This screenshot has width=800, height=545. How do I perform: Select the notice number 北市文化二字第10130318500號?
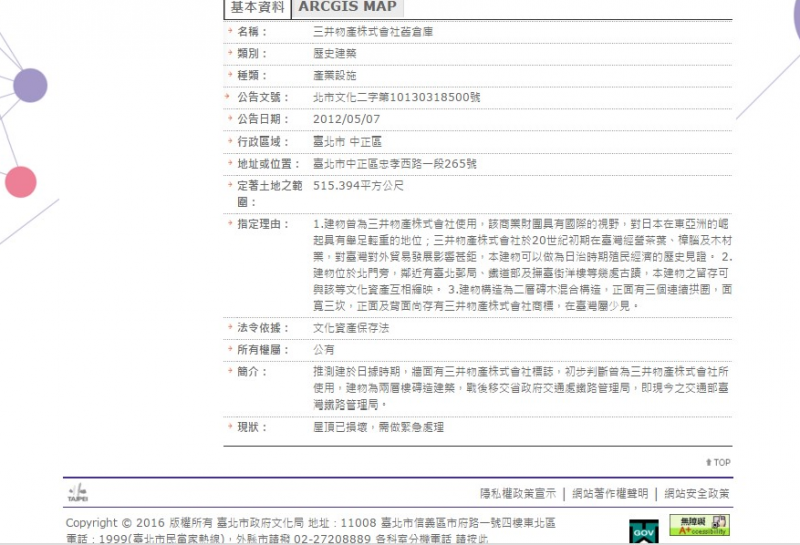pos(396,98)
